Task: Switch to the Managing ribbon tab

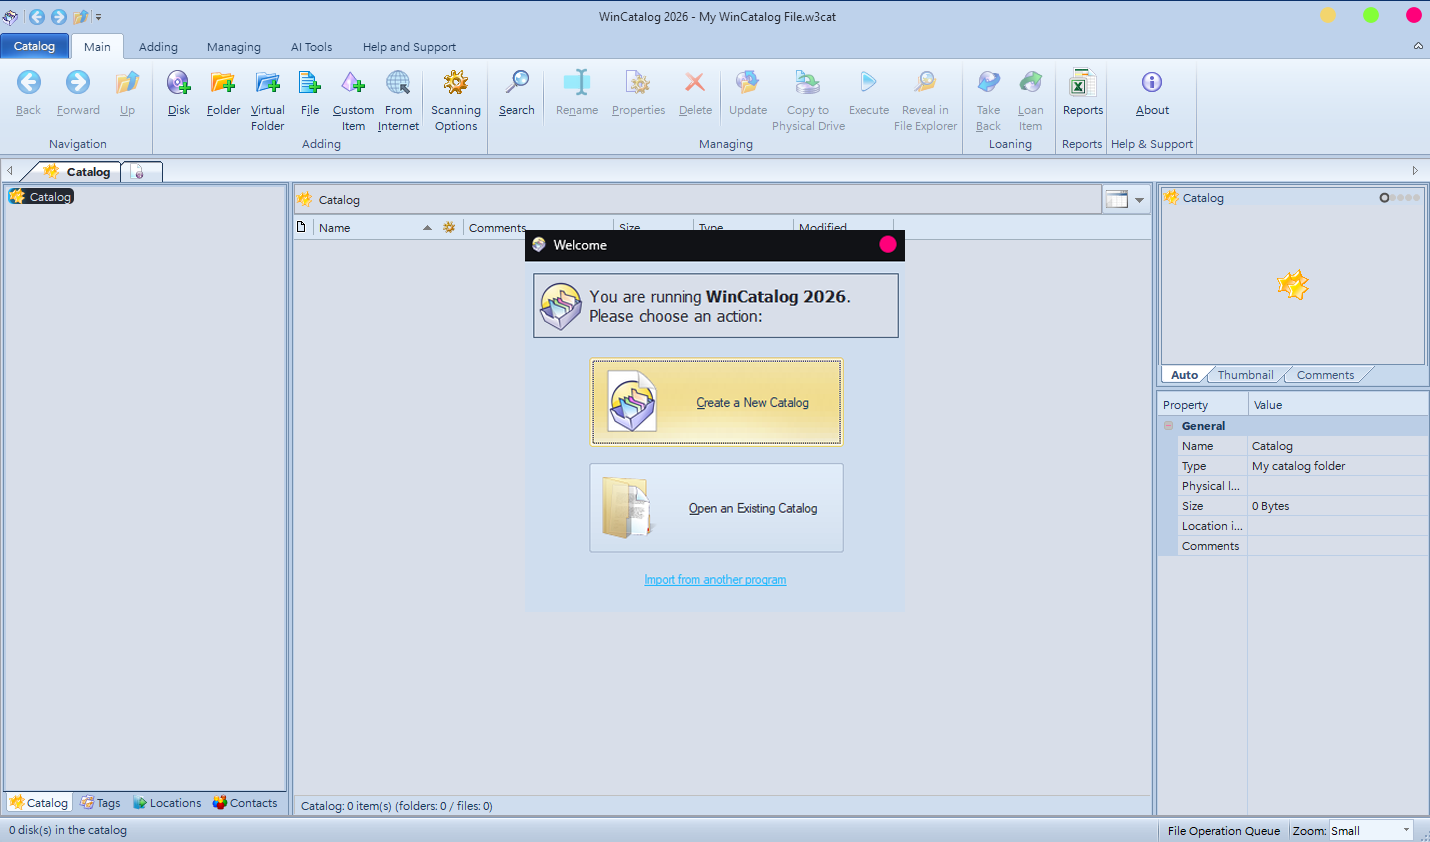Action: (234, 47)
